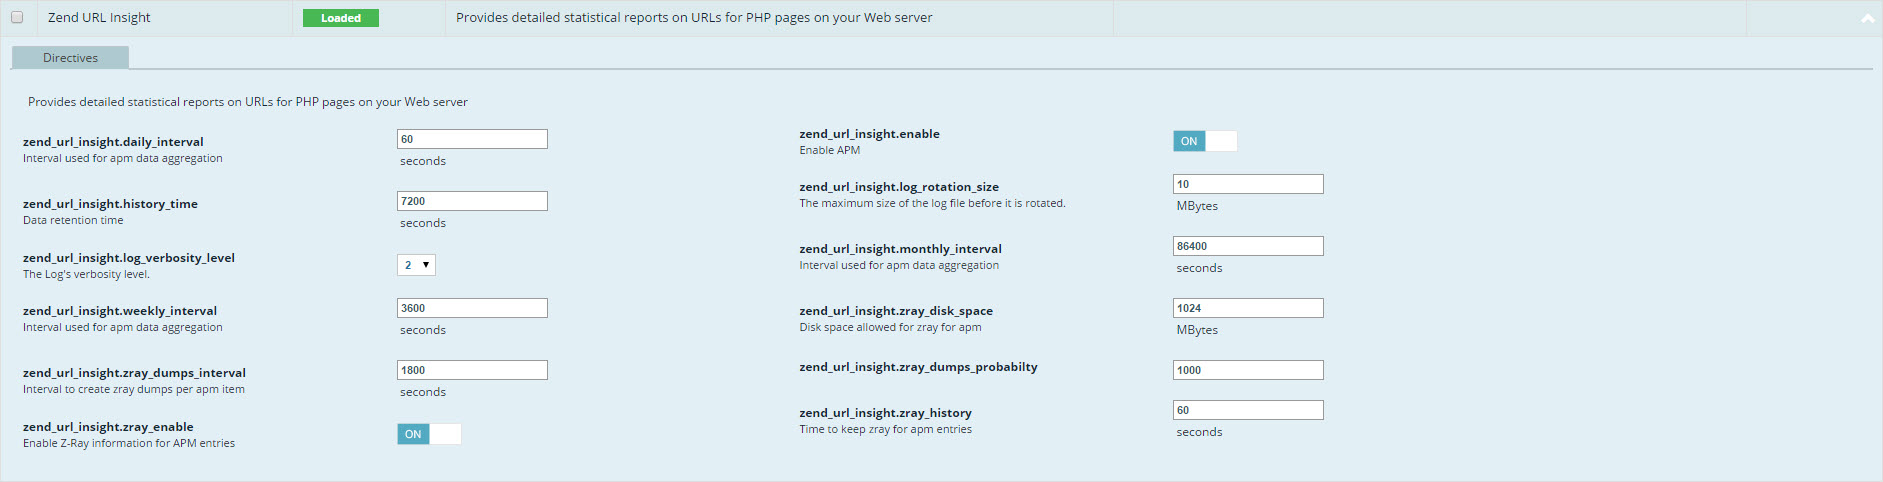Open the log_verbosity_level dropdown

tap(416, 265)
